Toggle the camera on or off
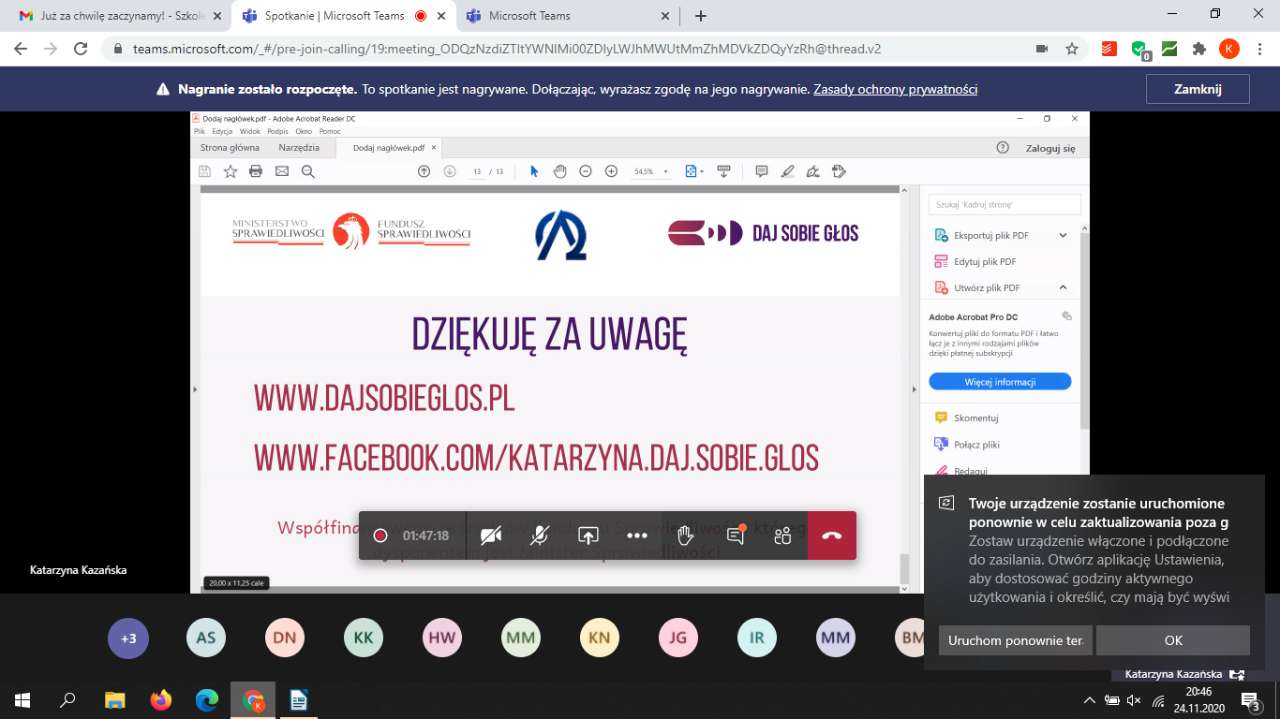Image resolution: width=1280 pixels, height=719 pixels. pos(491,535)
